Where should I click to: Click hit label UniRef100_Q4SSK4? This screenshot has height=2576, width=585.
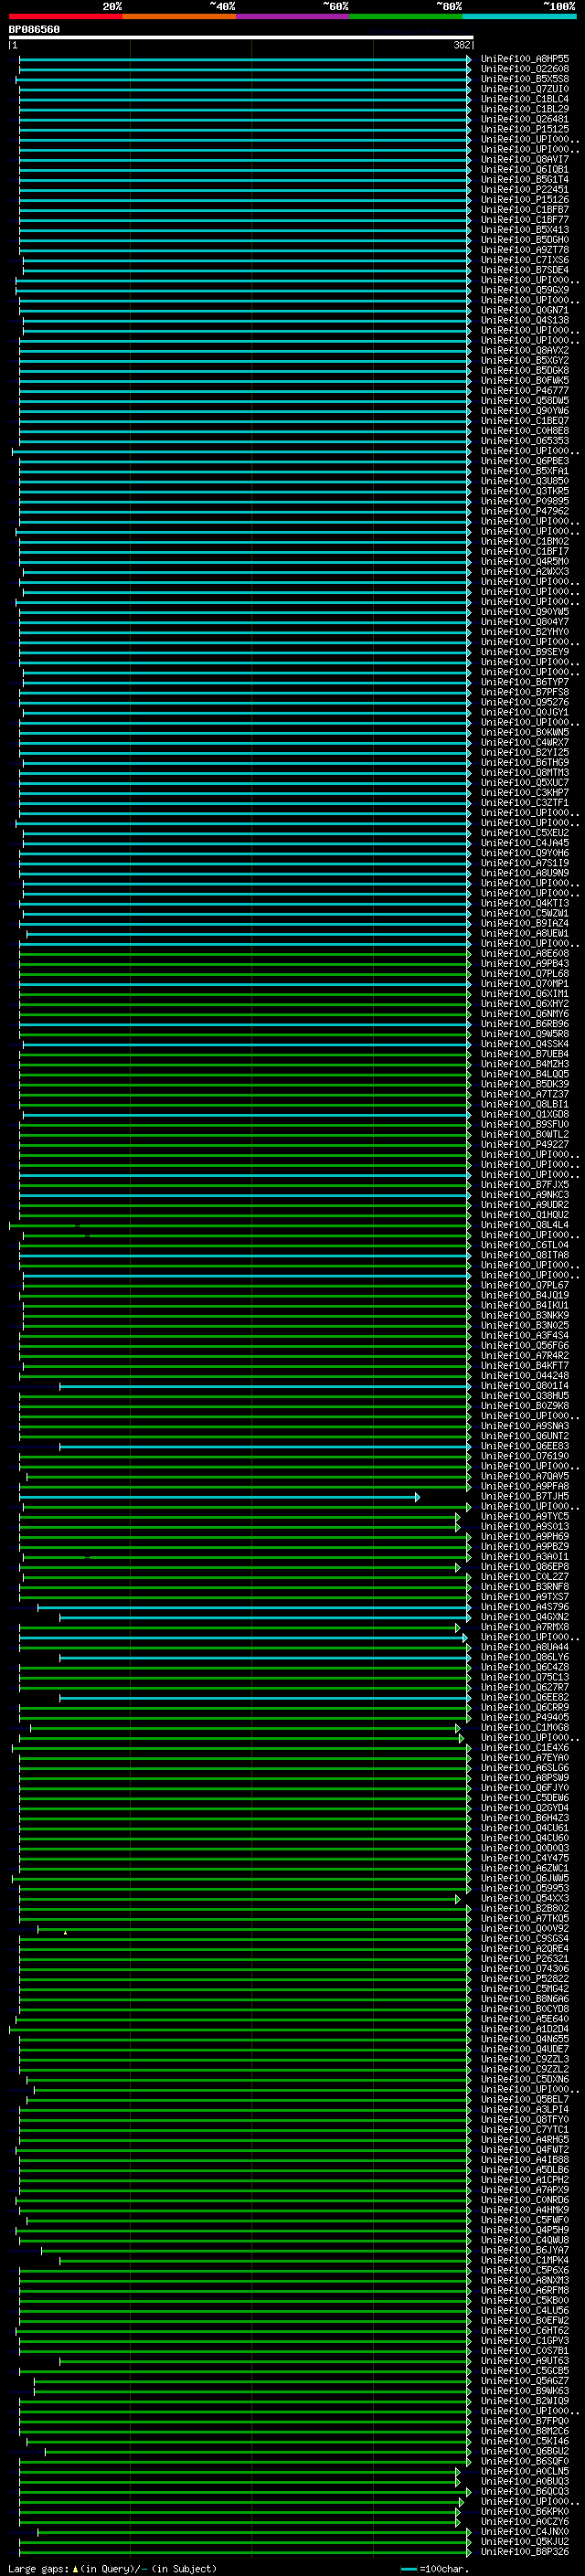click(x=525, y=1044)
